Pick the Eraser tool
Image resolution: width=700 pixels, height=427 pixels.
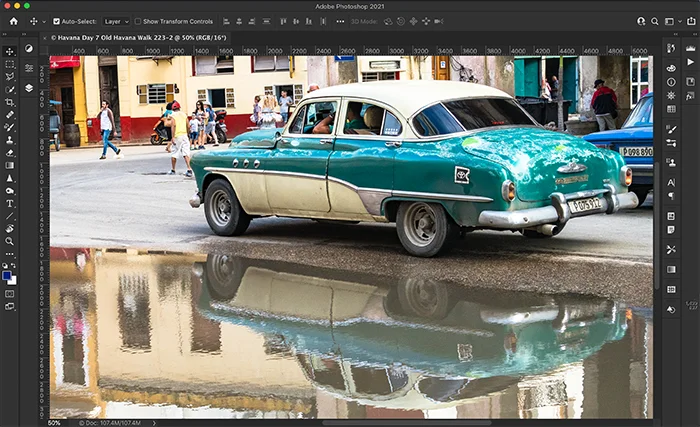[x=10, y=152]
